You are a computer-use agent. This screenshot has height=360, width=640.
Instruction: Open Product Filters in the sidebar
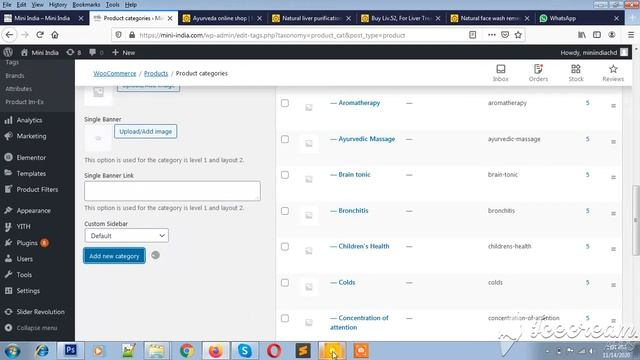(37, 189)
